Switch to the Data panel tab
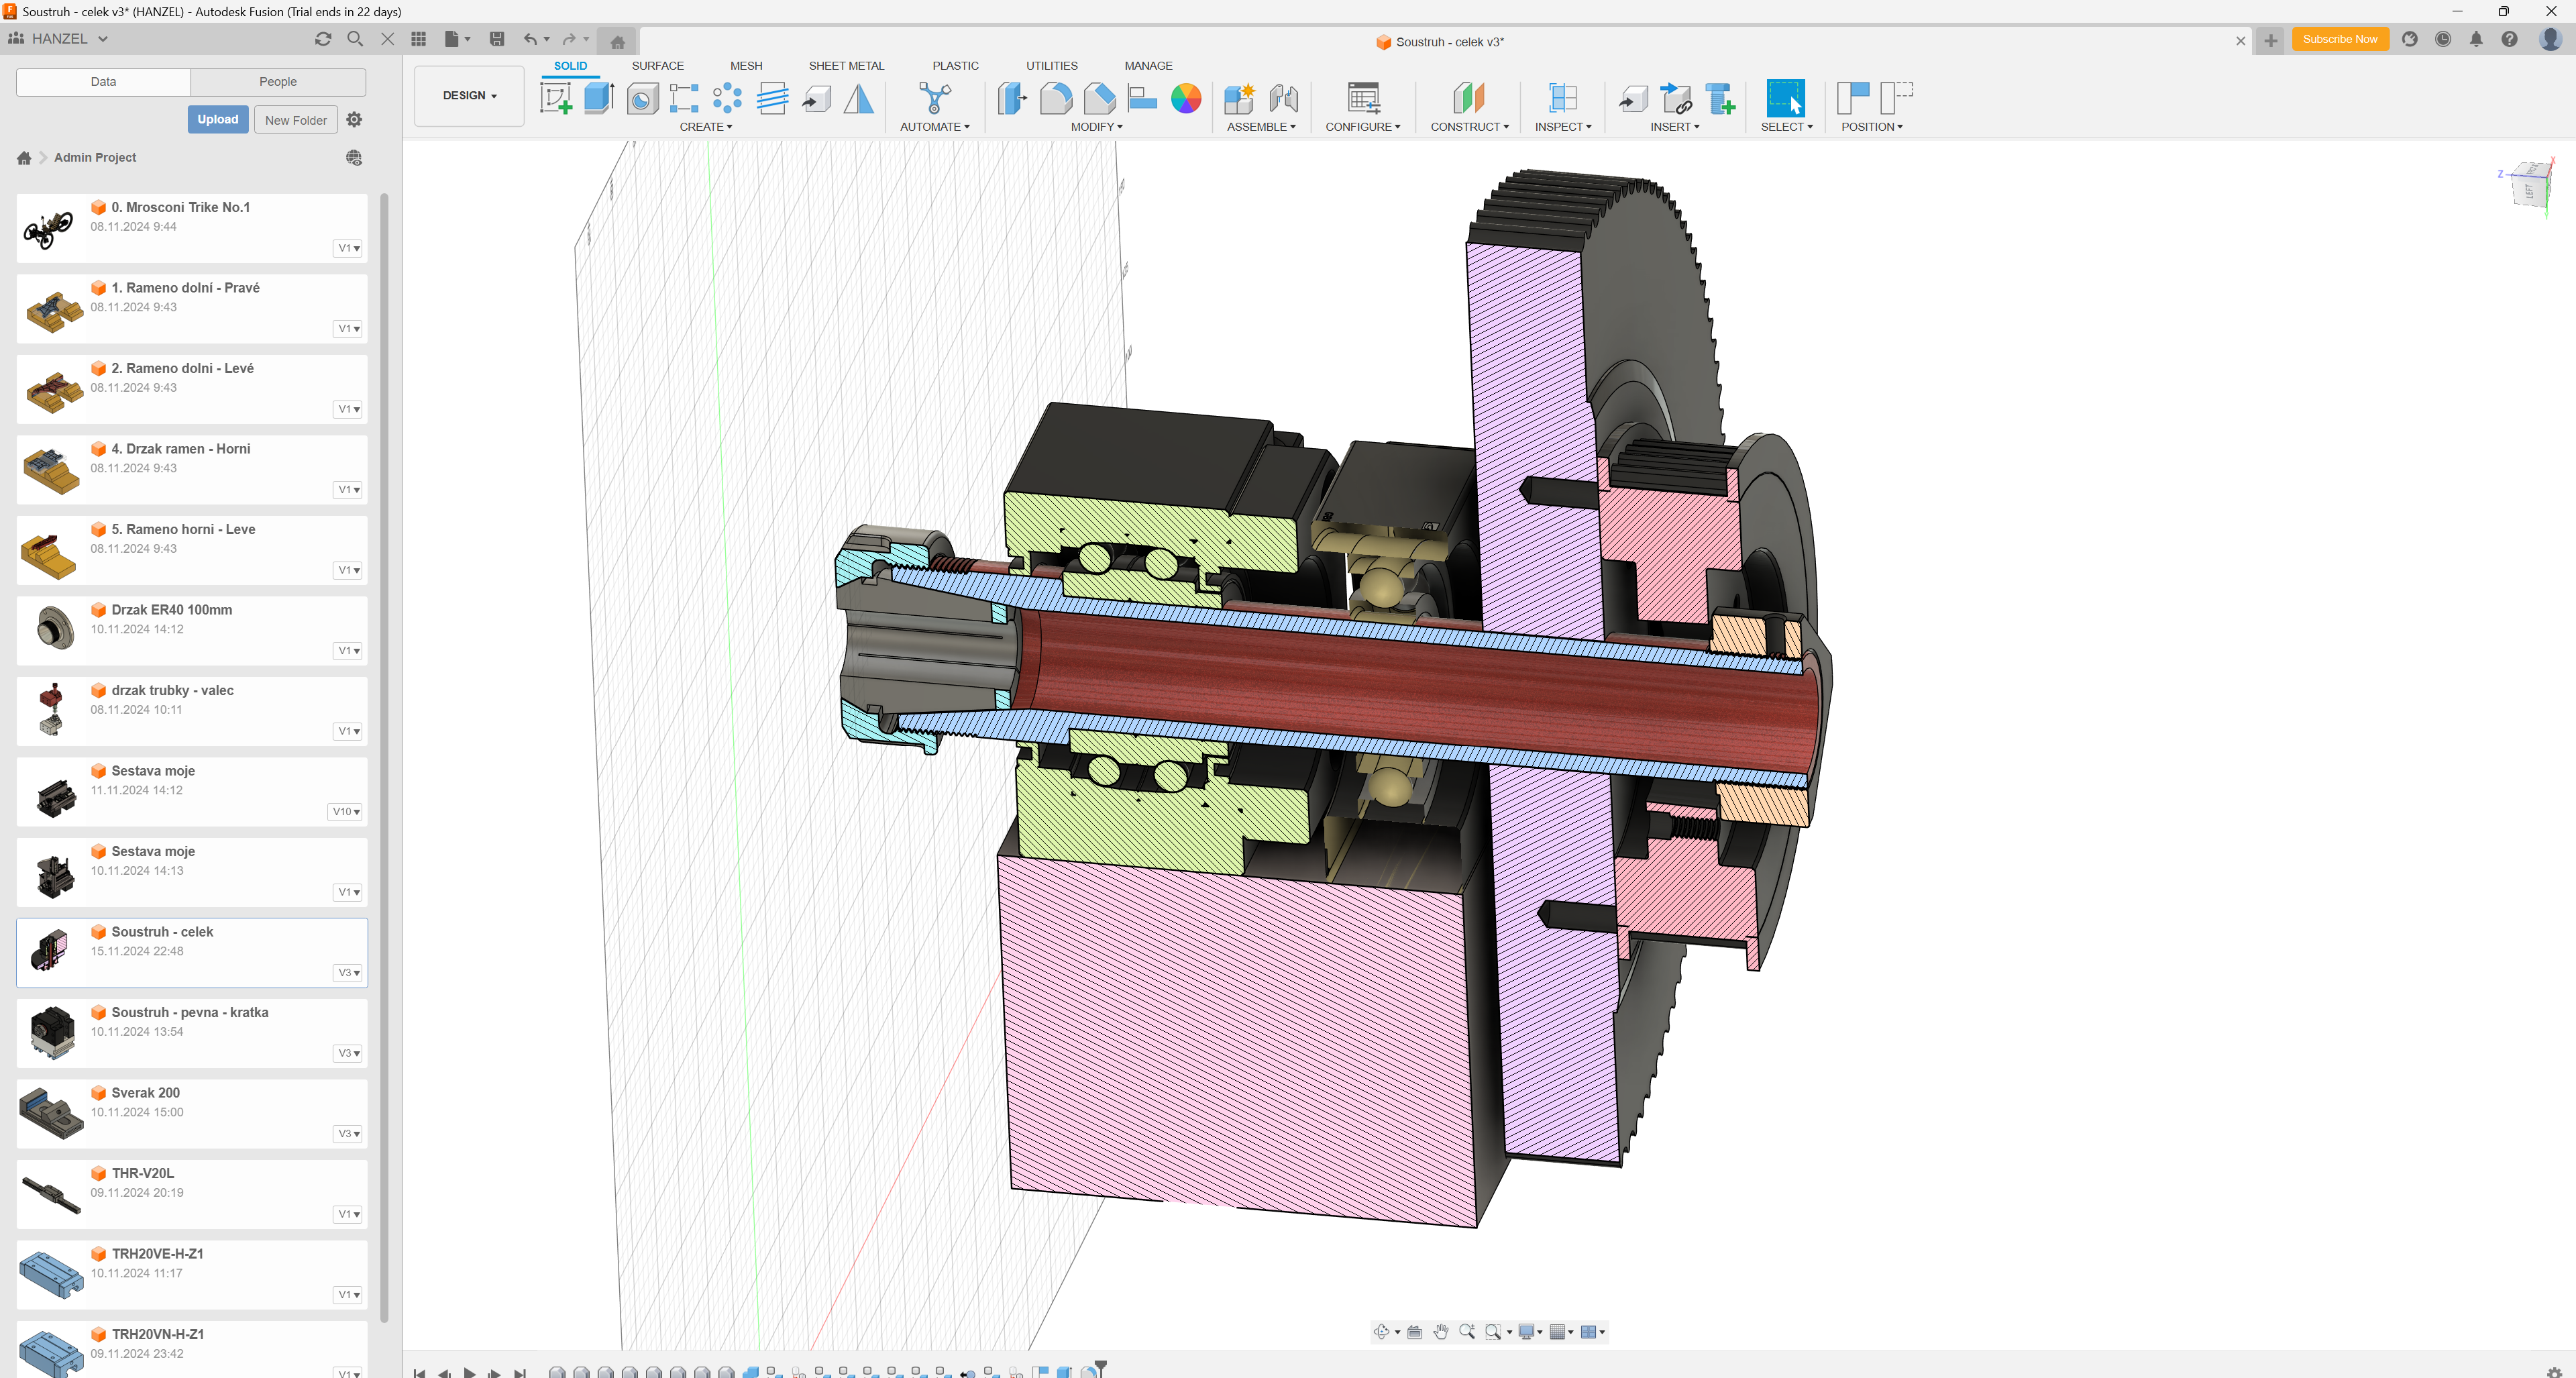This screenshot has width=2576, height=1378. coord(103,81)
